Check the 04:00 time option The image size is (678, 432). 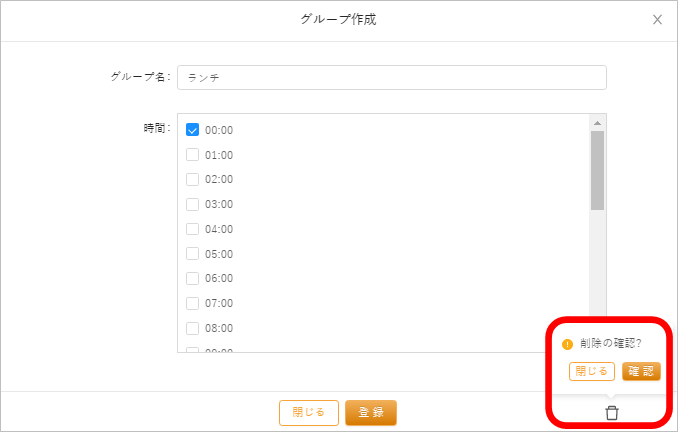193,229
